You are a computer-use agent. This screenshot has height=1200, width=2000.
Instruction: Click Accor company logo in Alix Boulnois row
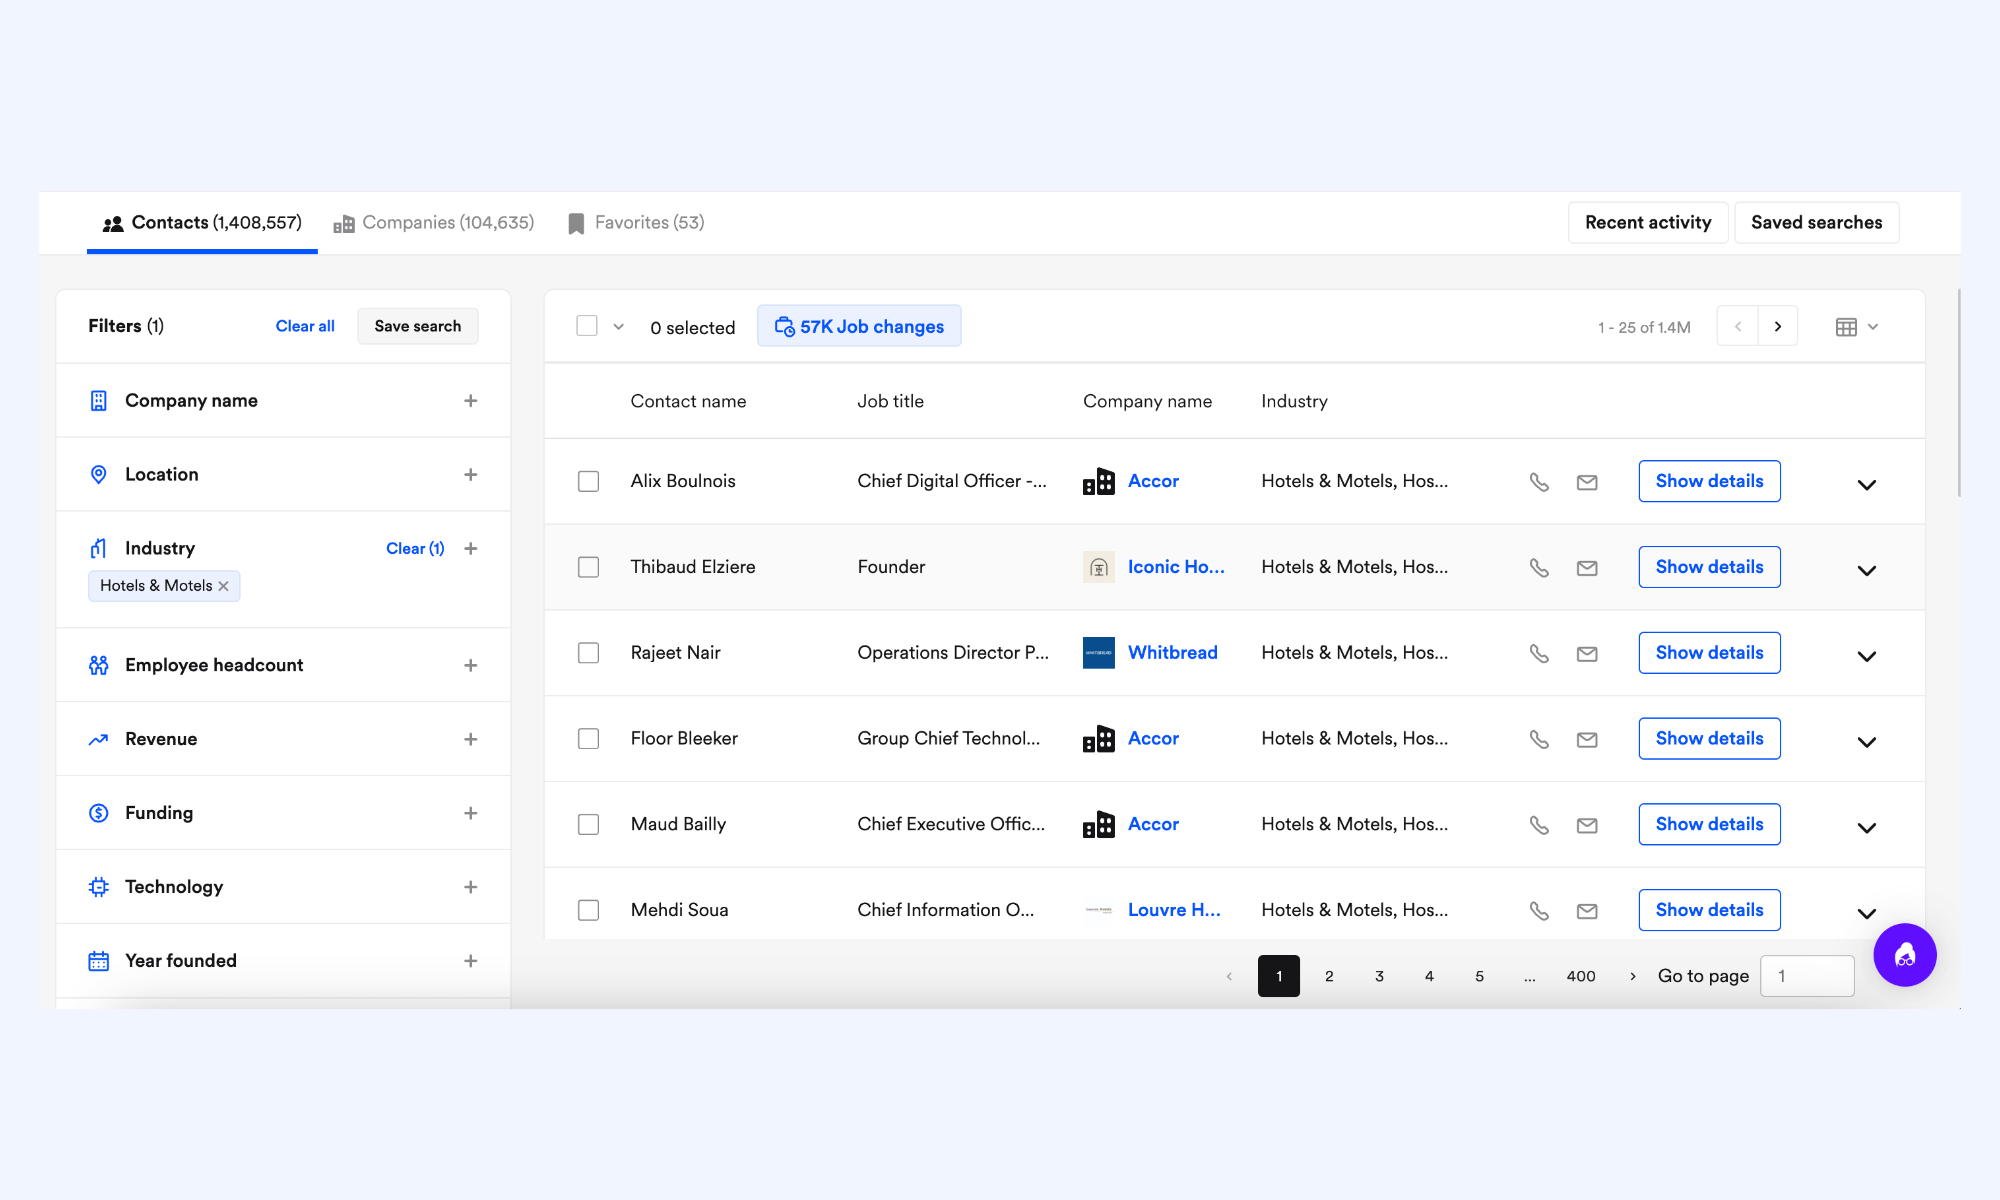[x=1099, y=481]
